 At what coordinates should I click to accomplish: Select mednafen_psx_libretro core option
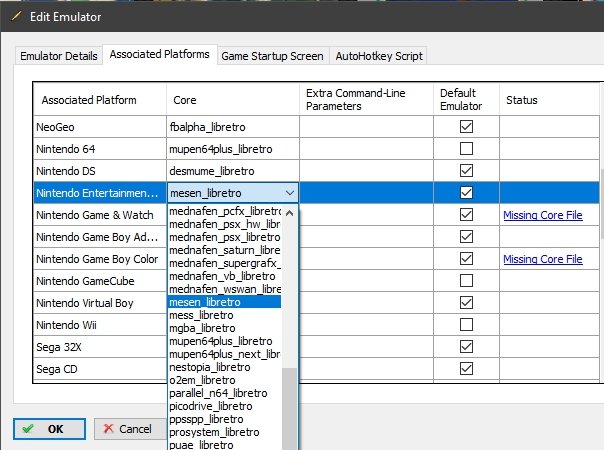225,237
